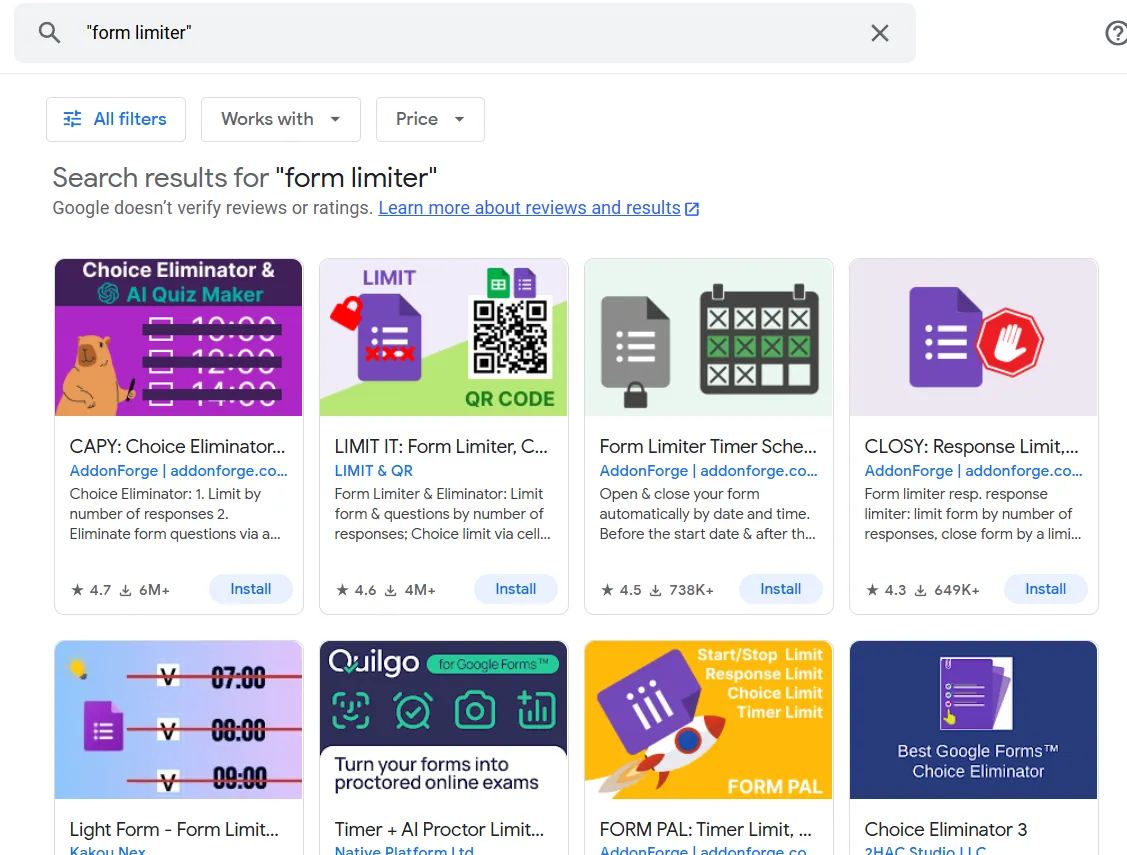Open the LIMIT & QR developer link
The height and width of the screenshot is (855, 1127).
373,470
